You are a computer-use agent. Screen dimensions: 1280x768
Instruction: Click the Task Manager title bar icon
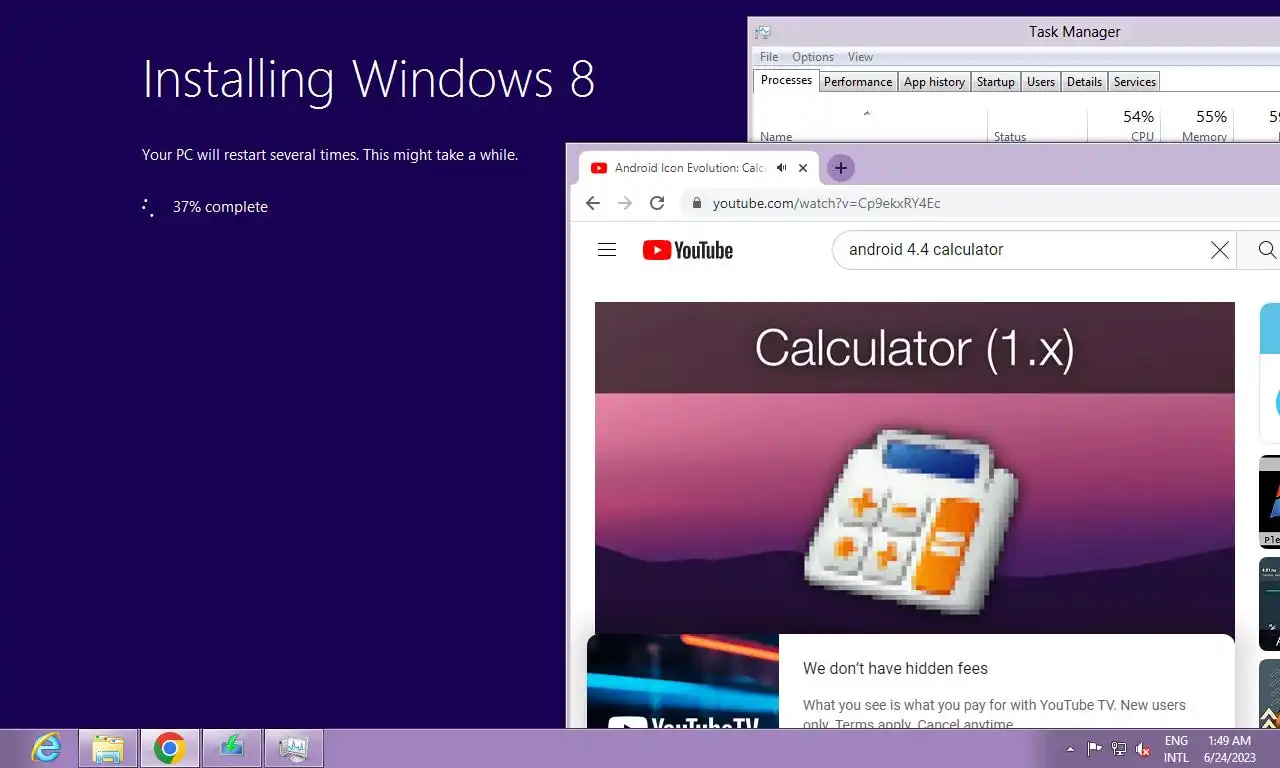(x=763, y=32)
